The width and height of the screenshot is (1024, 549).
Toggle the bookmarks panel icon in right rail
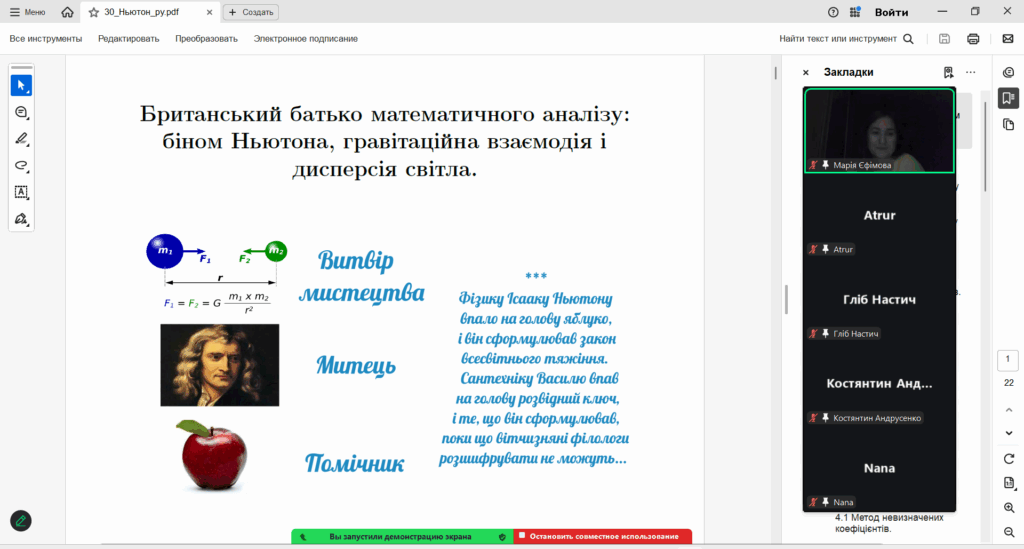(1008, 98)
